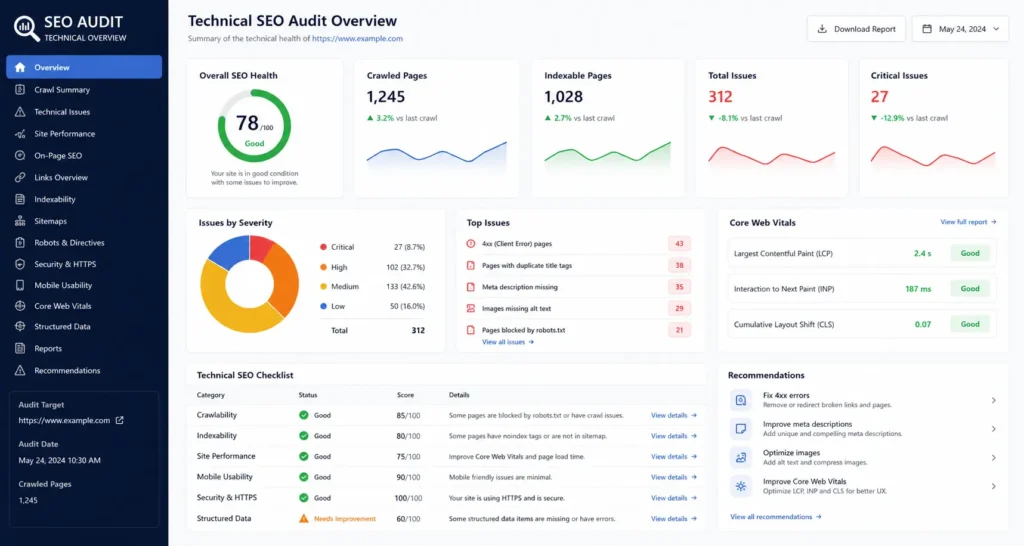This screenshot has width=1024, height=546.
Task: Expand the Improve Core Web Vitals chevron
Action: (993, 487)
